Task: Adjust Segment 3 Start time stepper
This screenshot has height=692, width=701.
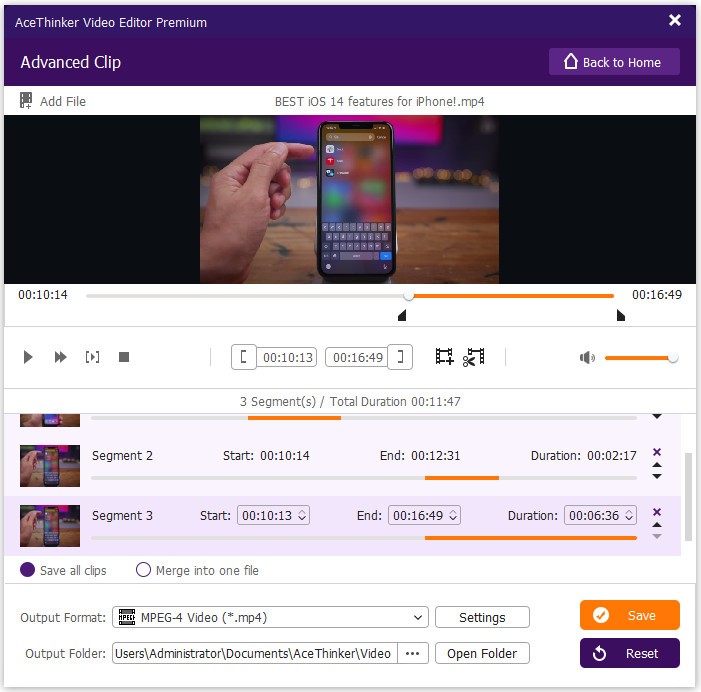Action: pyautogui.click(x=302, y=515)
